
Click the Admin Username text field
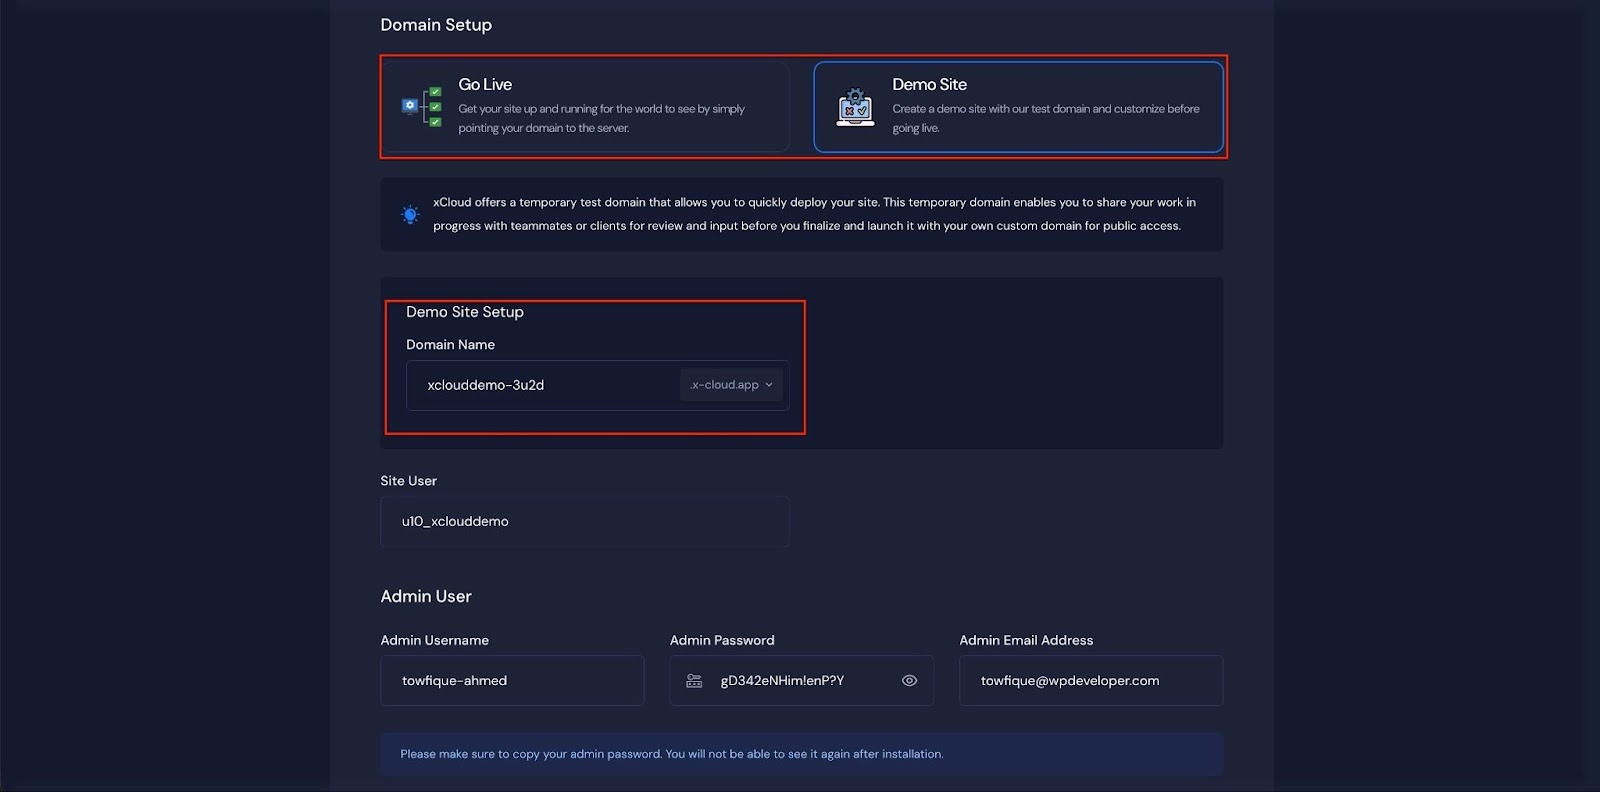click(511, 680)
